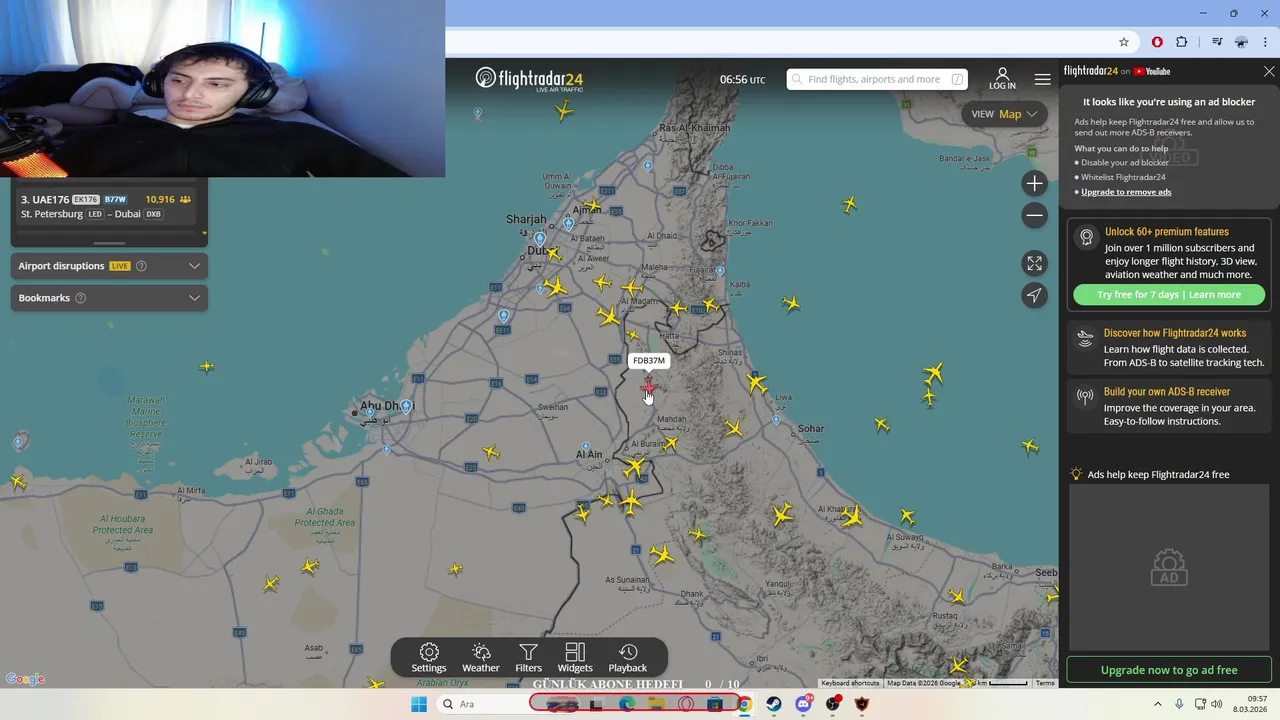Click the FDB37M callsign label
Viewport: 1280px width, 720px height.
pos(649,360)
